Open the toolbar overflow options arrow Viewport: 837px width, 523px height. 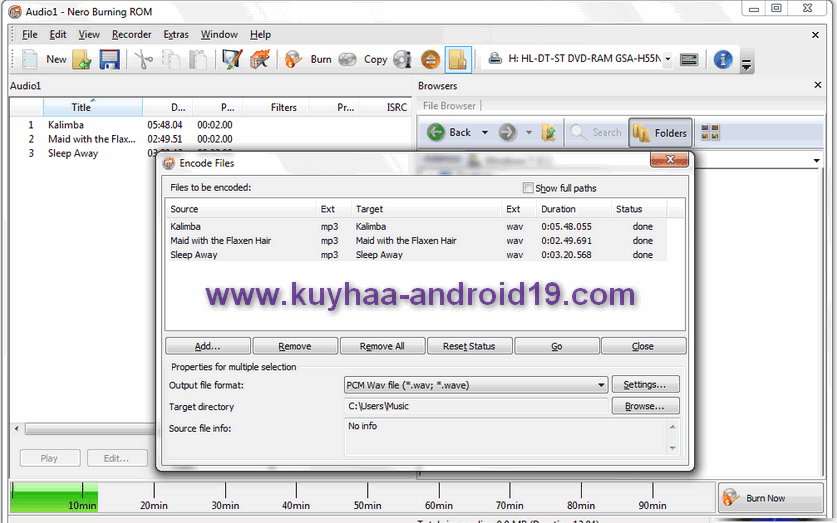click(x=747, y=65)
